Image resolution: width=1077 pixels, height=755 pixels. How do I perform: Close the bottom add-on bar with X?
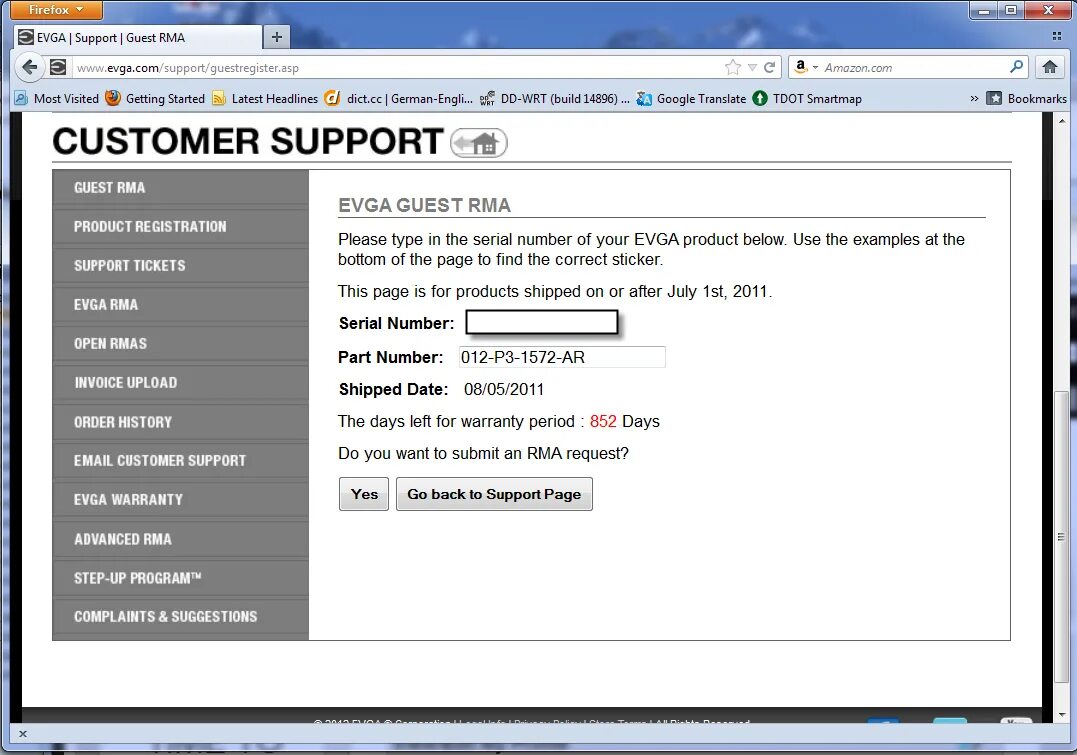23,734
